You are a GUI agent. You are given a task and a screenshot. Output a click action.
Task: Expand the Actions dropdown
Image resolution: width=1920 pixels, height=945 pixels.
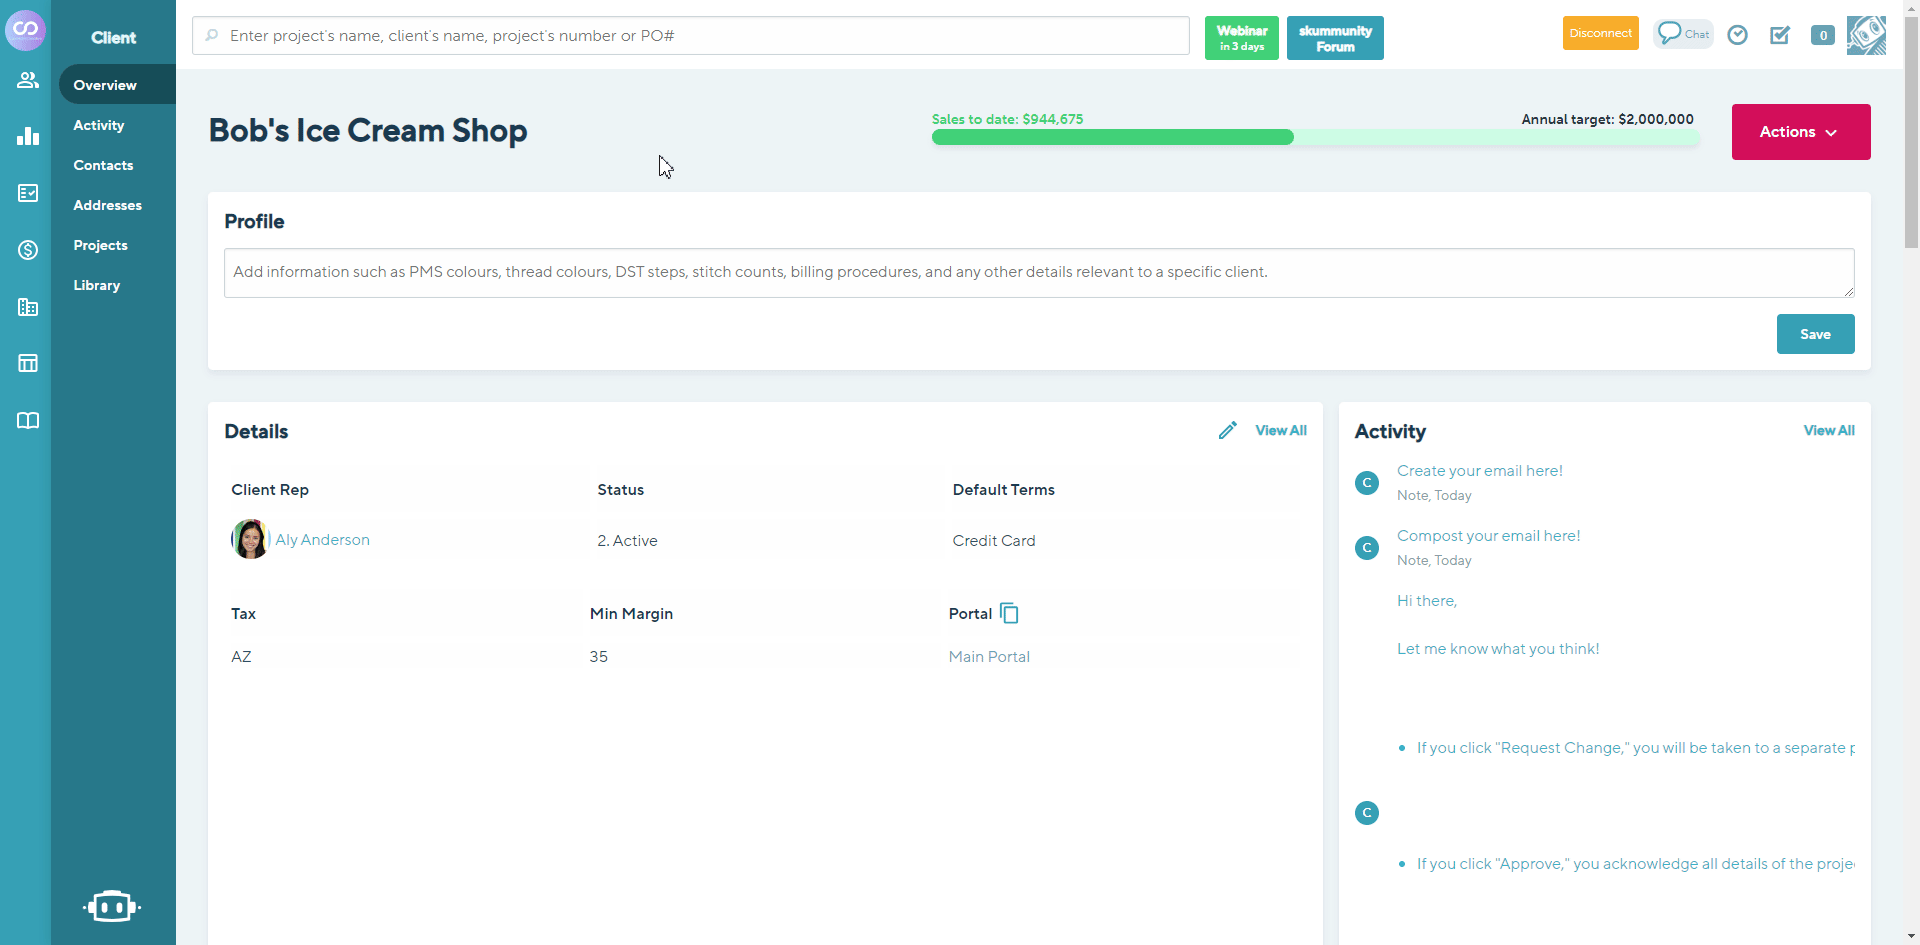coord(1800,132)
